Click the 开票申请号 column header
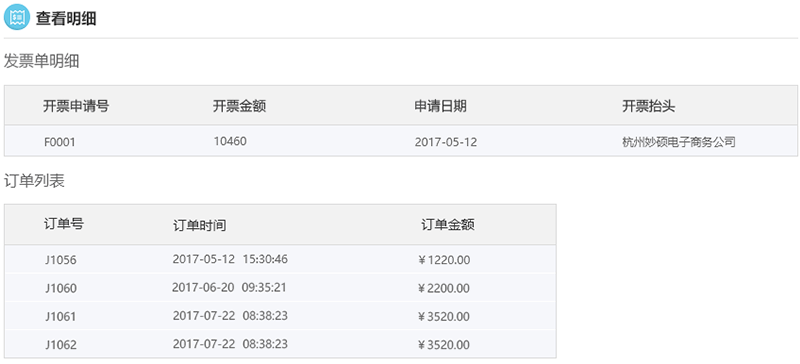The image size is (800, 364). (x=76, y=106)
